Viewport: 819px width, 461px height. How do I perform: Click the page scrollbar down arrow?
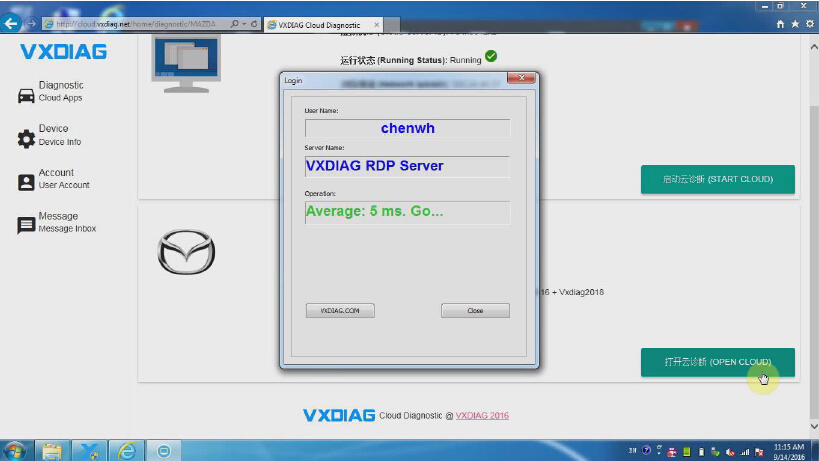click(x=814, y=426)
